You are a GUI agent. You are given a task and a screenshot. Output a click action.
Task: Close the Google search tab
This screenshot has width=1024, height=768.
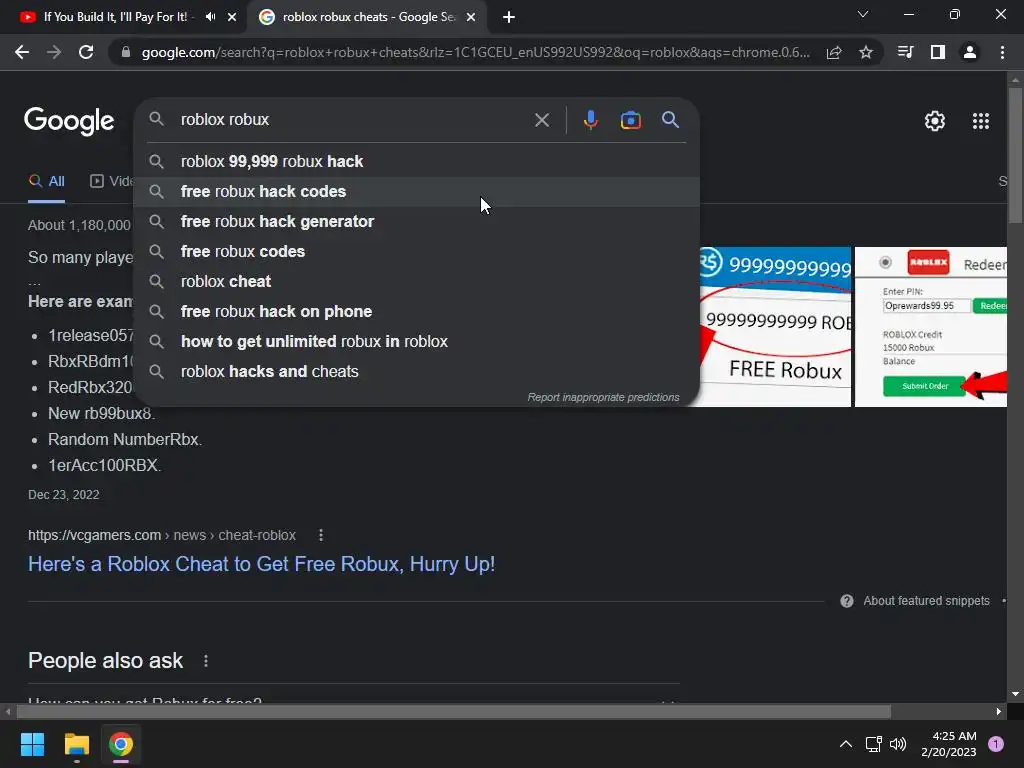(471, 17)
